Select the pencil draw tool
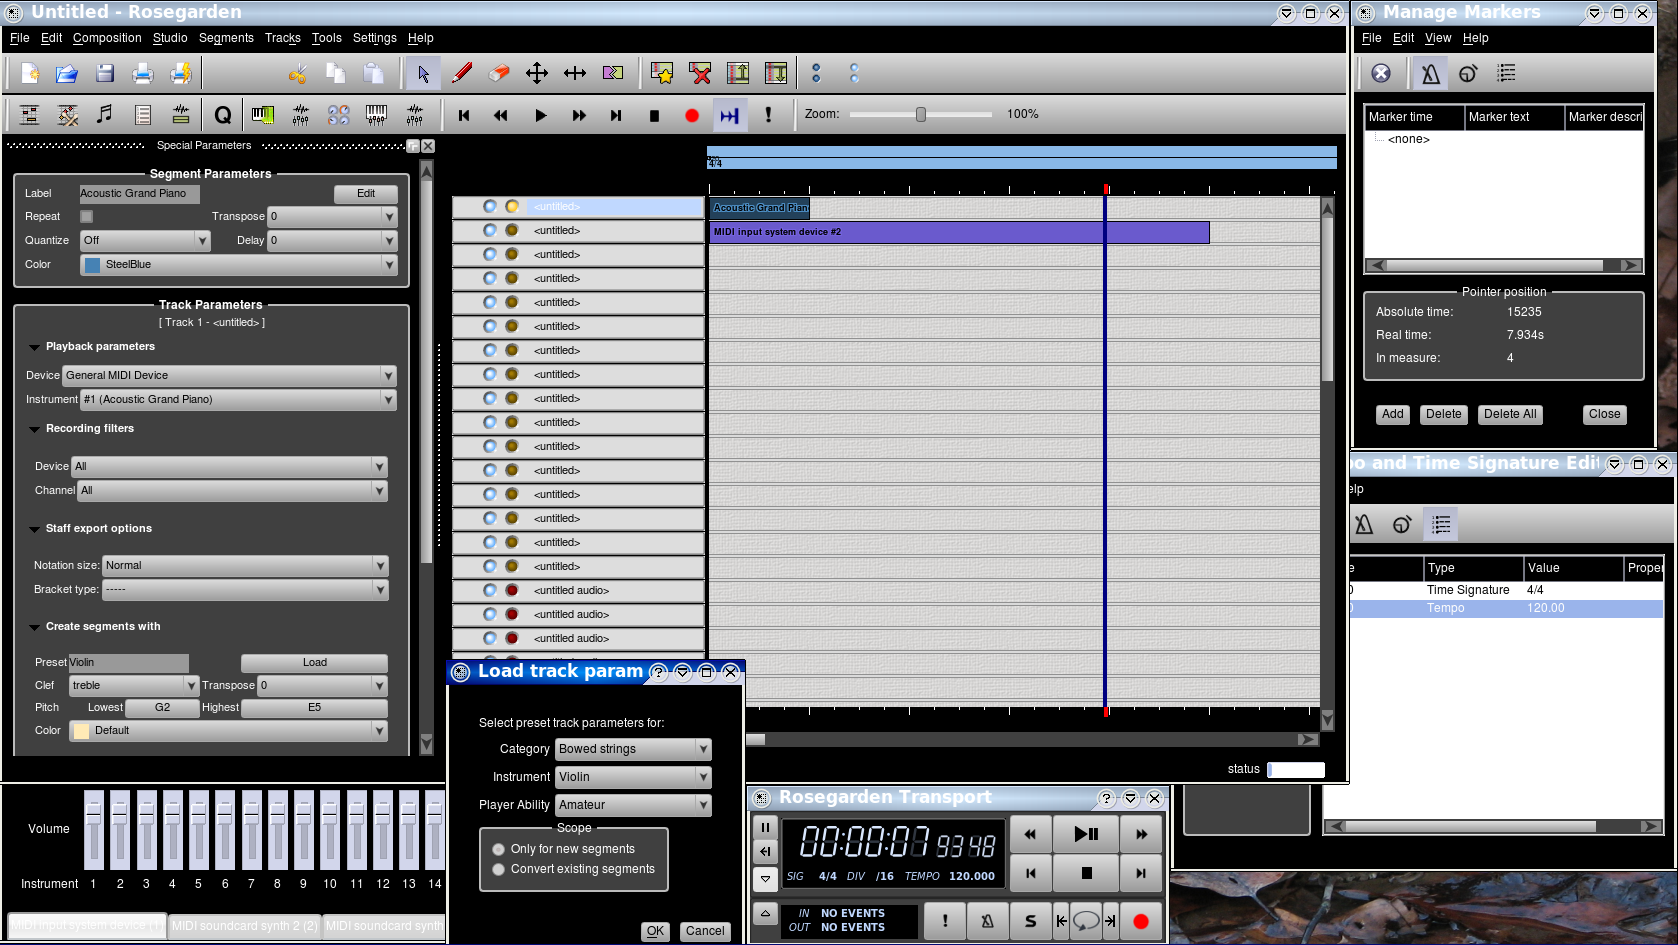Screen dimensions: 1678x945 461,73
